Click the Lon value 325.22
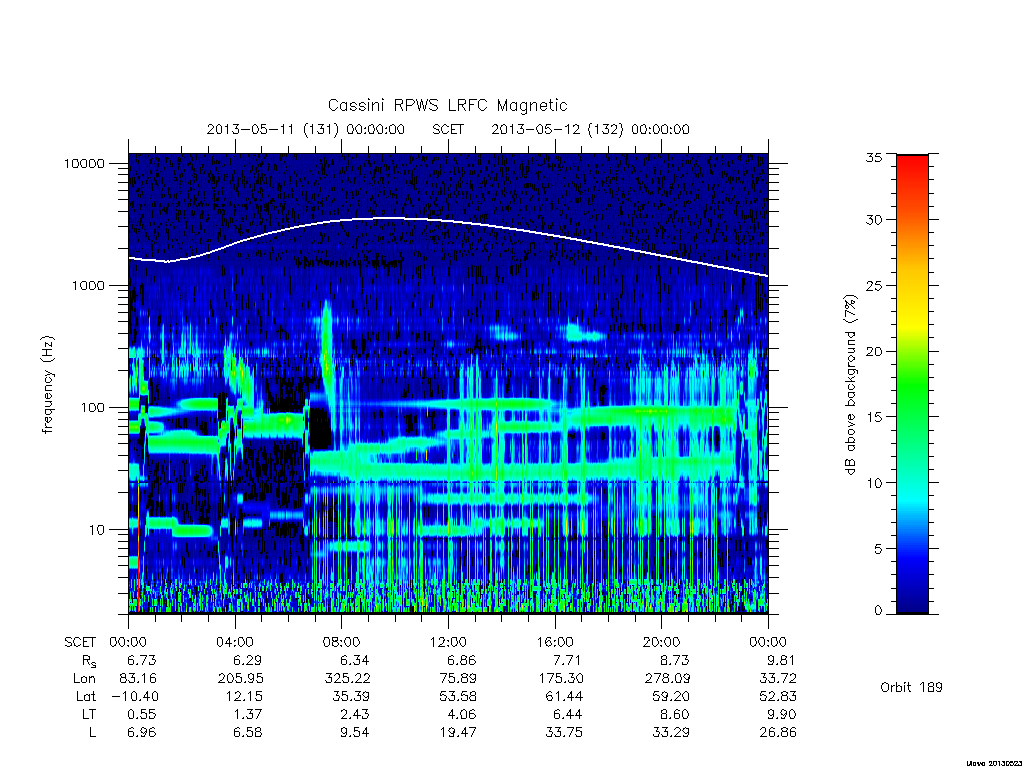The height and width of the screenshot is (768, 1024). click(347, 679)
